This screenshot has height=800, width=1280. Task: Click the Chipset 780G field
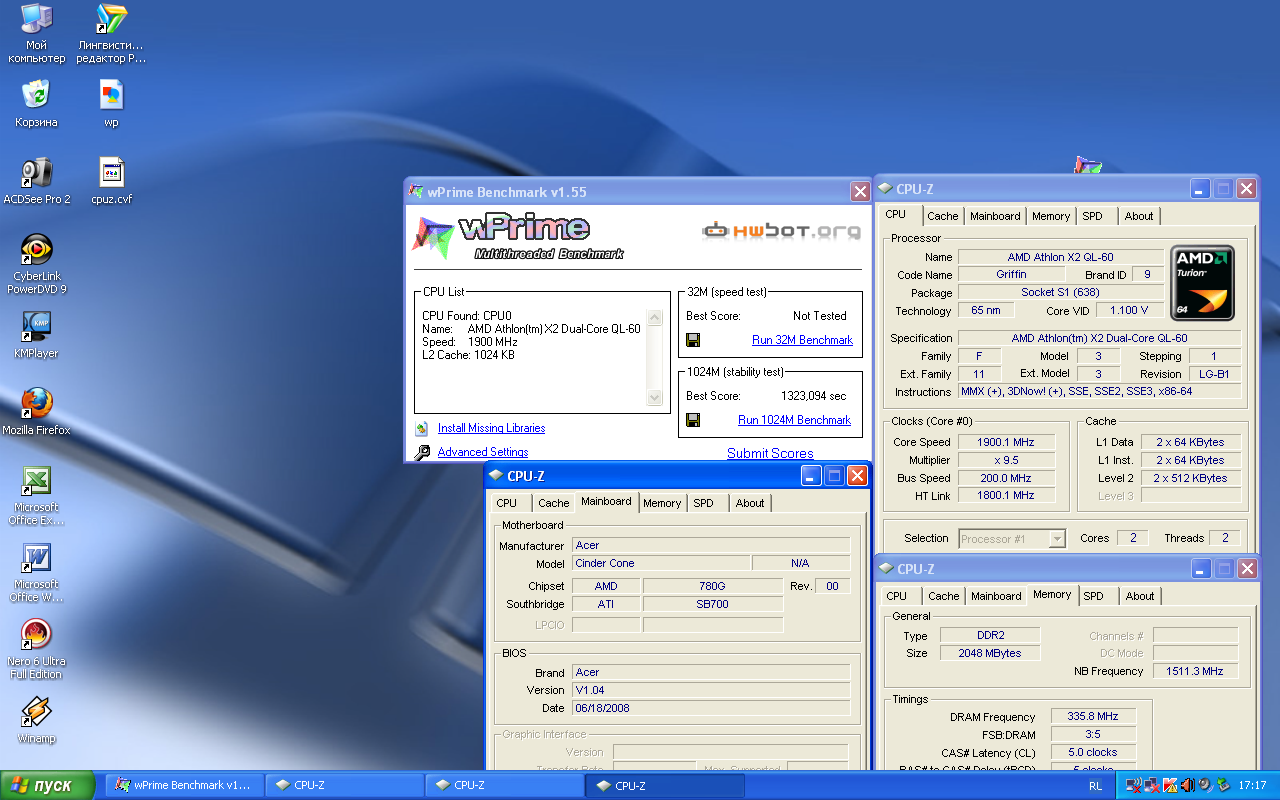(712, 586)
